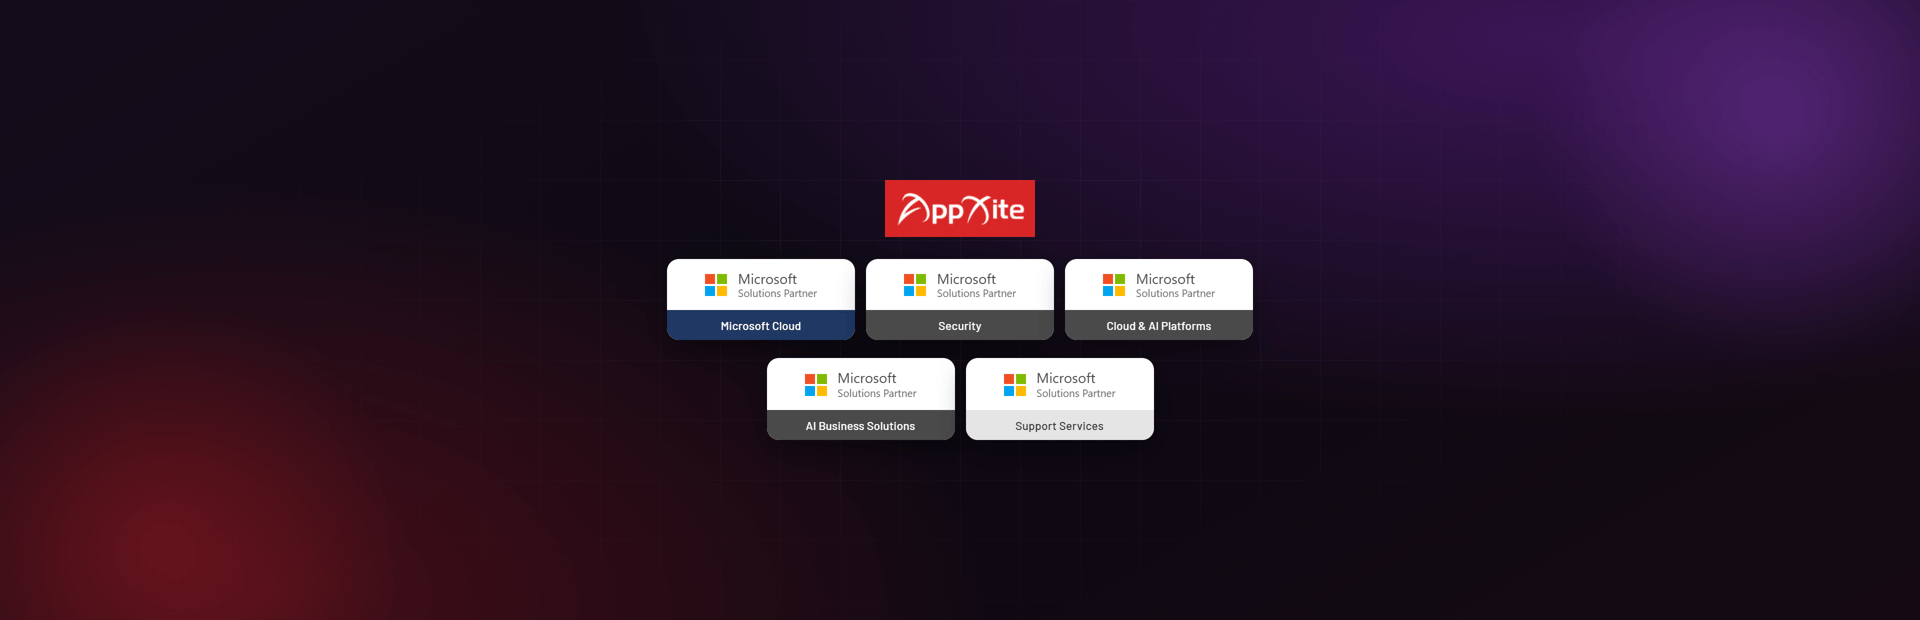The image size is (1920, 620).
Task: Click 'Microsoft' wordmark on Support Services badge
Action: tap(1066, 378)
